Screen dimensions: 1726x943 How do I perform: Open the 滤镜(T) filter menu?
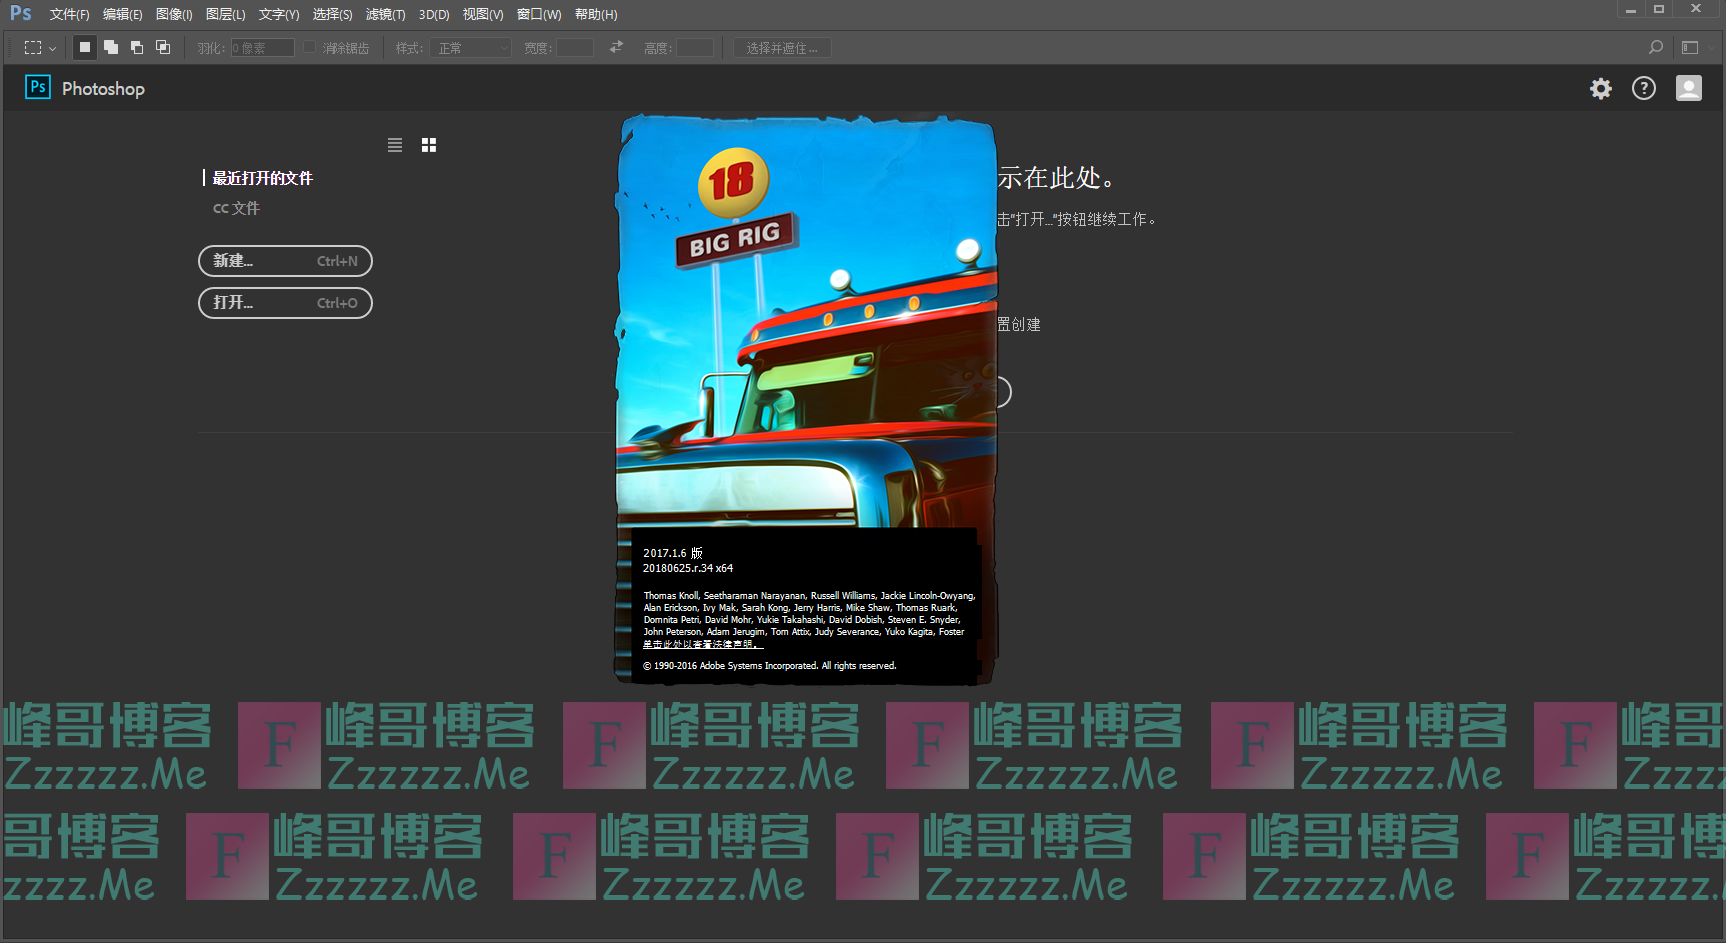click(x=385, y=14)
